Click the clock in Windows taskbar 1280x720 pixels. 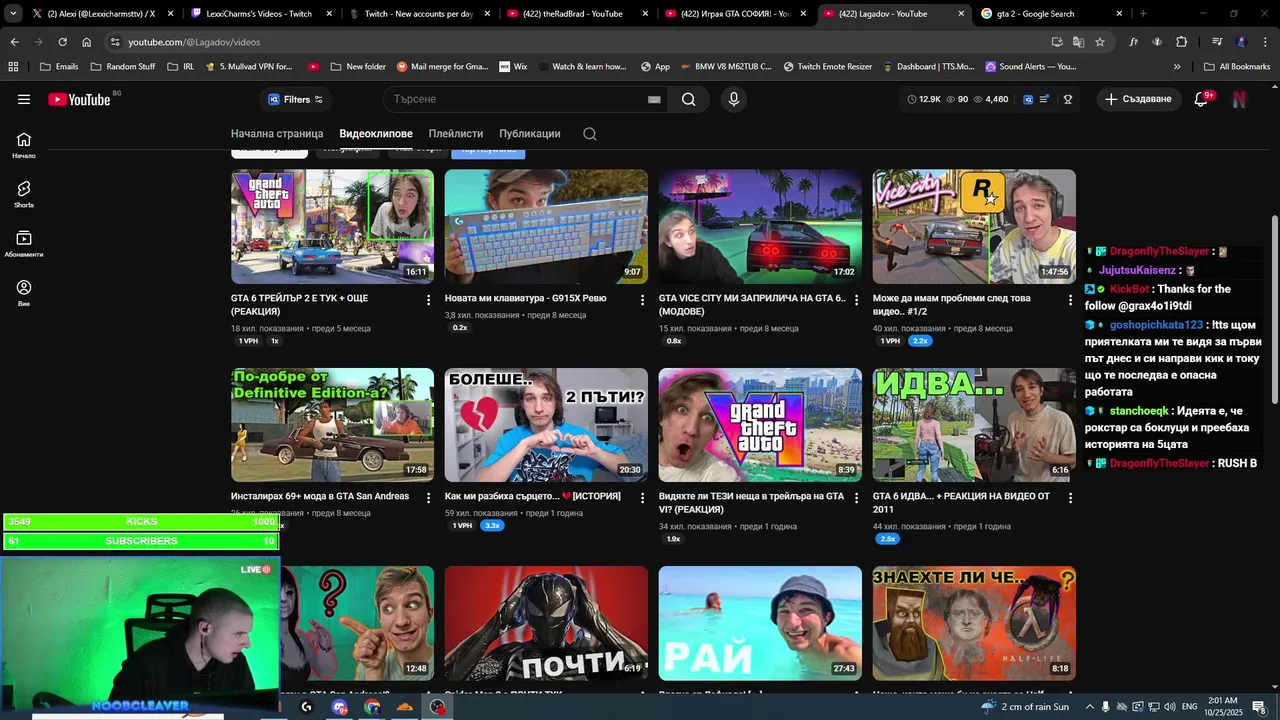tap(1221, 707)
